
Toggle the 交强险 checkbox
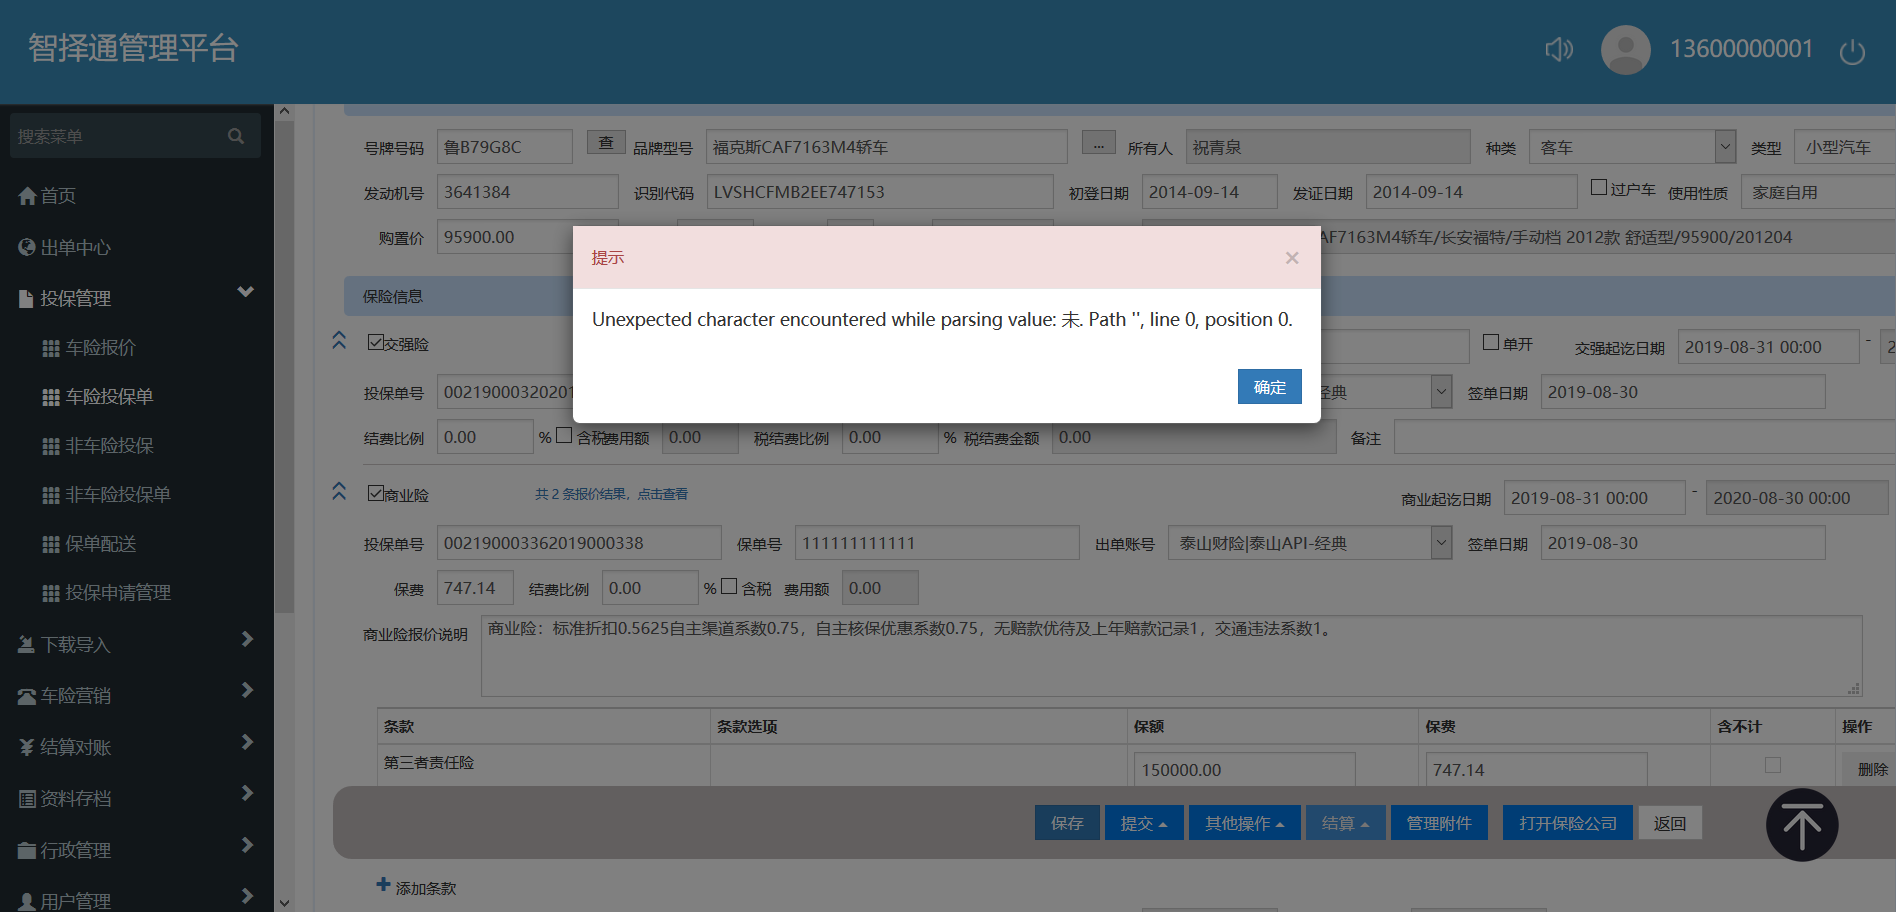376,342
